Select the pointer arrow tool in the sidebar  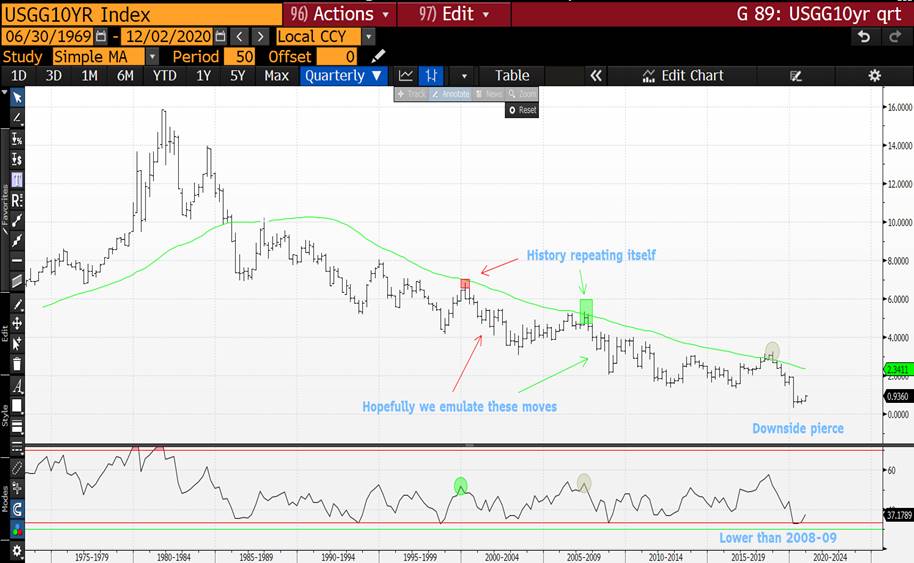click(x=17, y=97)
